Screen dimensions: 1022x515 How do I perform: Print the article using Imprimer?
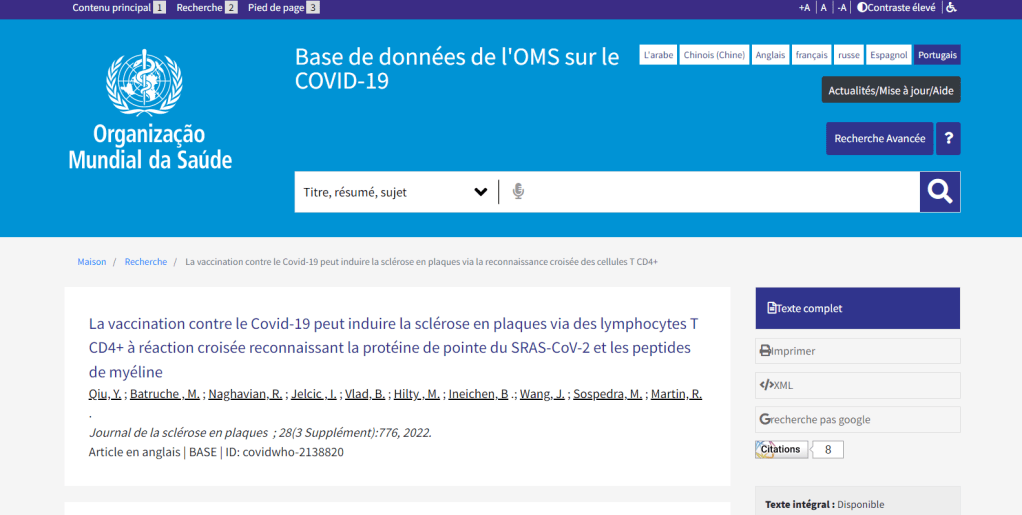[x=857, y=351]
